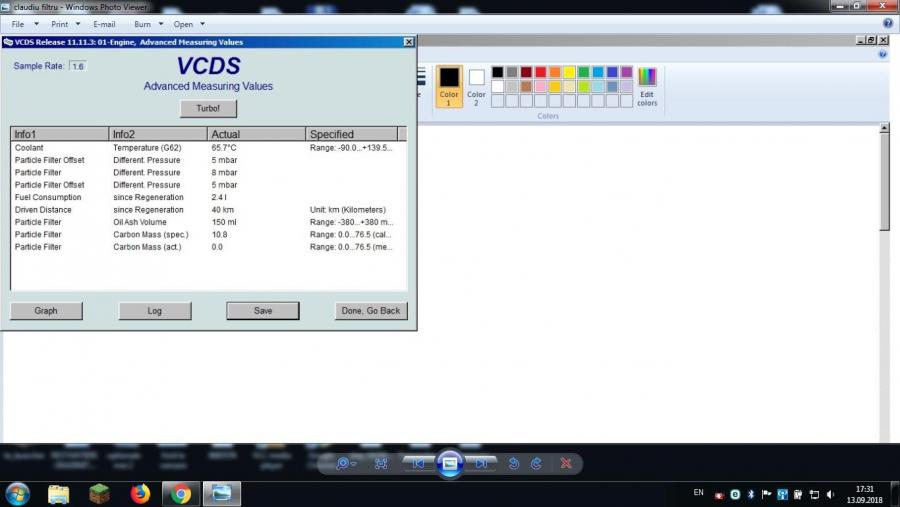Open Google Chrome from the taskbar
900x507 pixels.
click(x=180, y=493)
